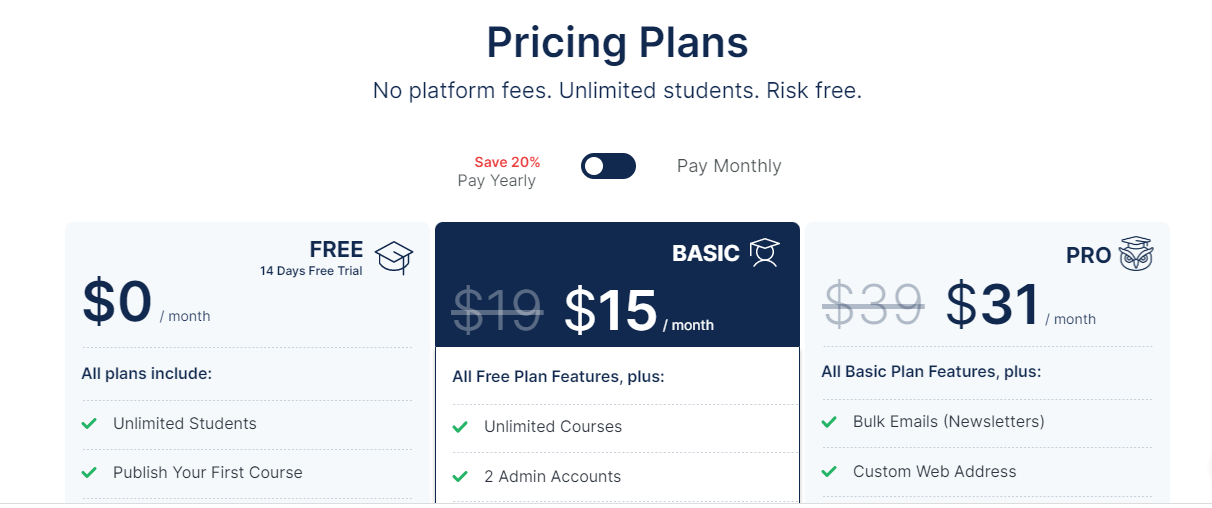Select the BASIC plan heading
The height and width of the screenshot is (508, 1212).
[706, 254]
